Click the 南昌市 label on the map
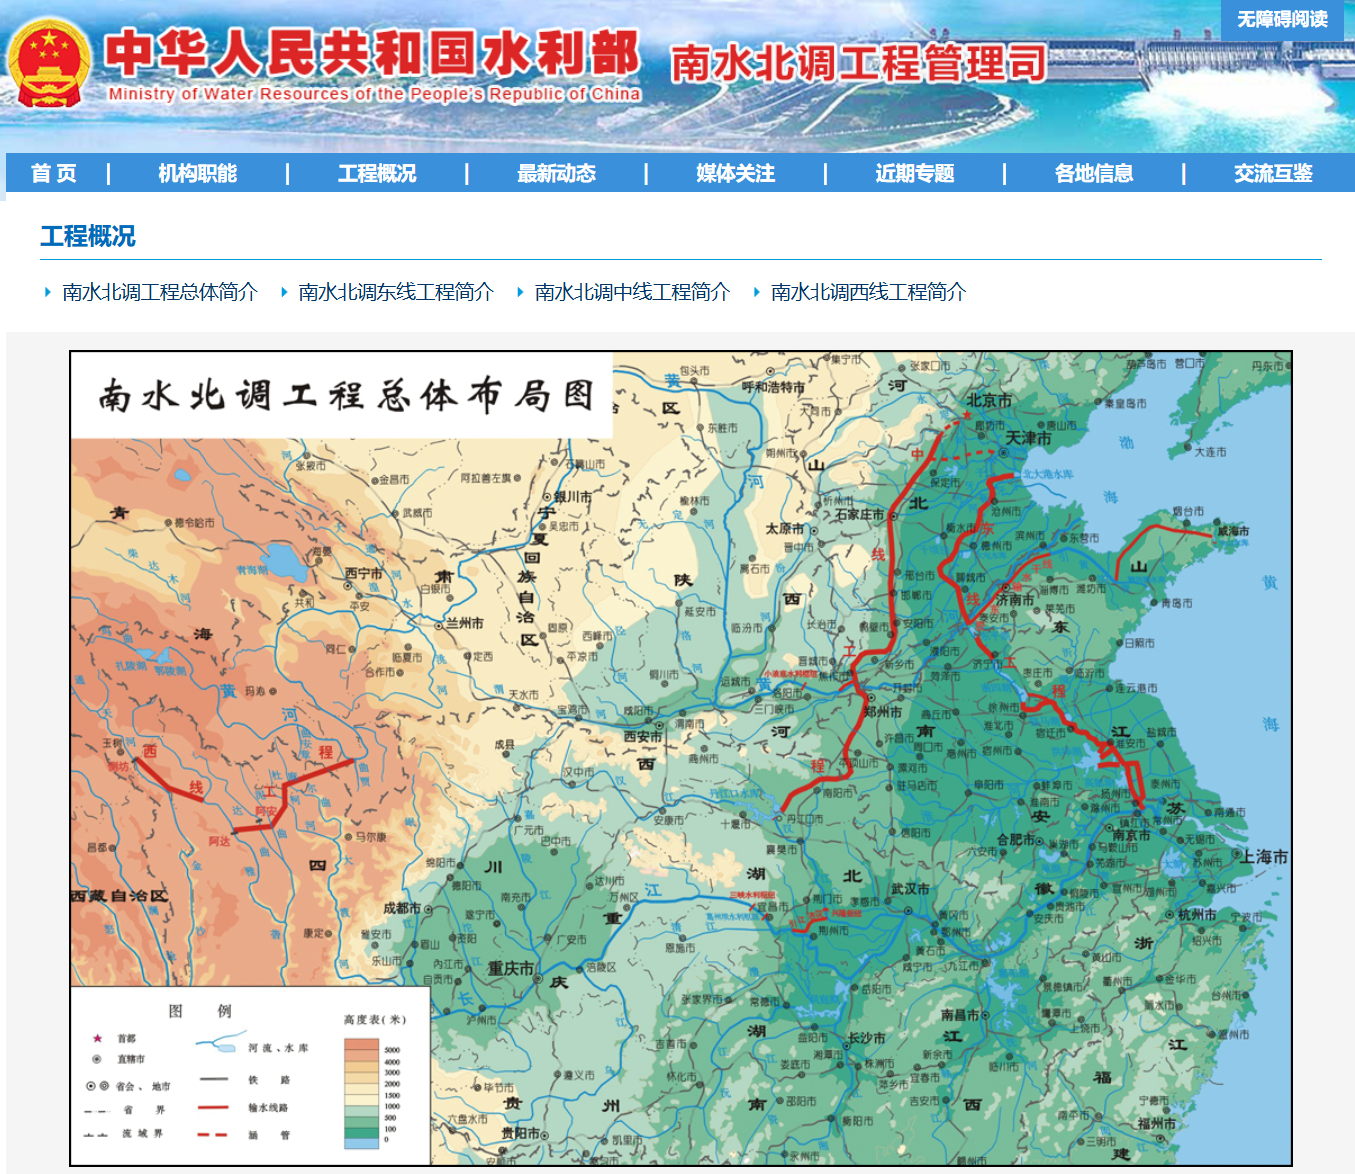The image size is (1355, 1174). click(960, 1014)
